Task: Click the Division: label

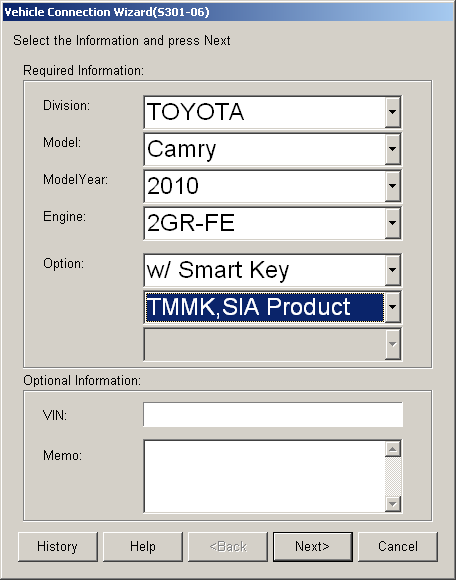Action: [67, 105]
